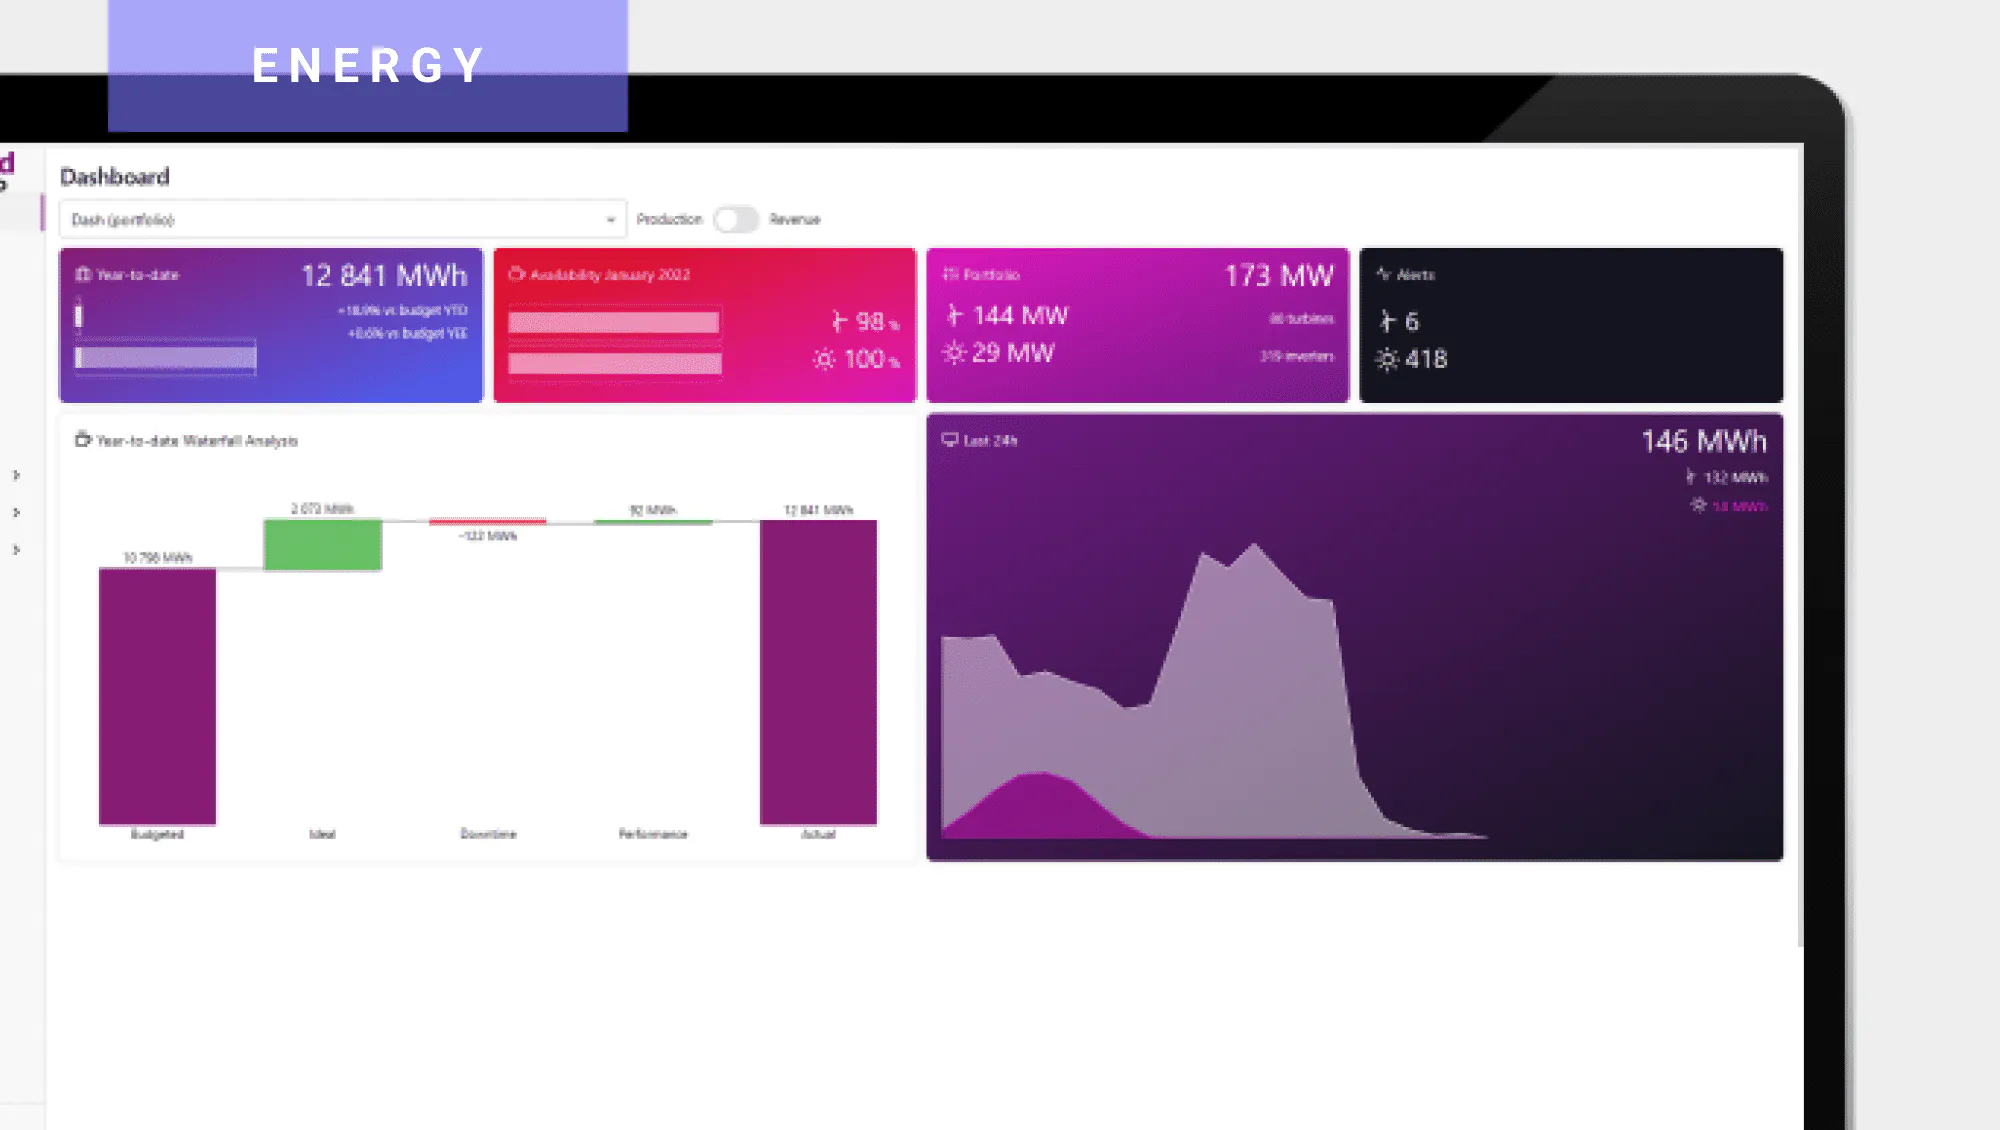Toggle the Production/Revenue switch
Screen dimensions: 2000x1130
(736, 219)
